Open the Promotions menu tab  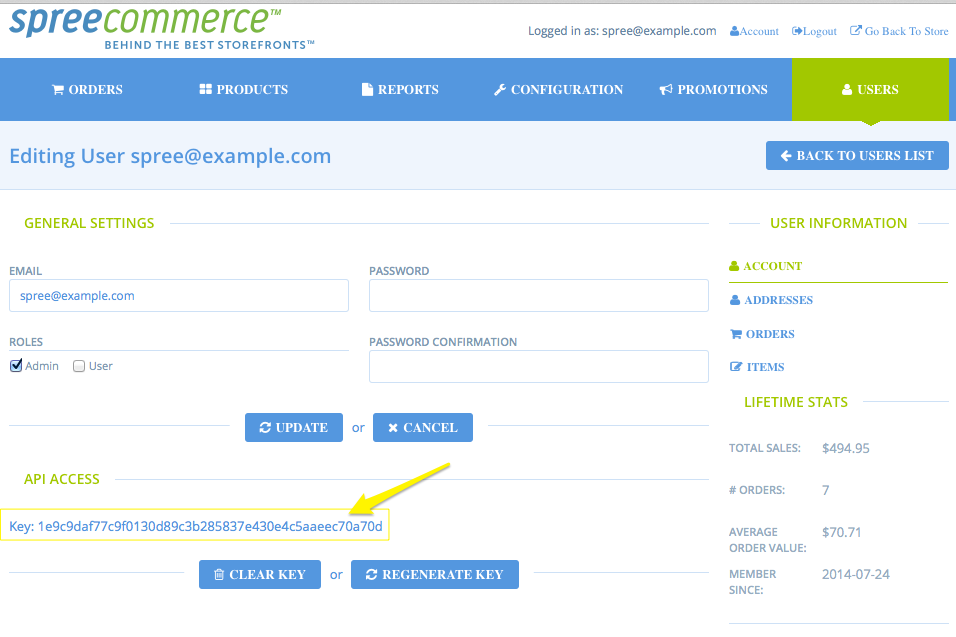pyautogui.click(x=713, y=90)
